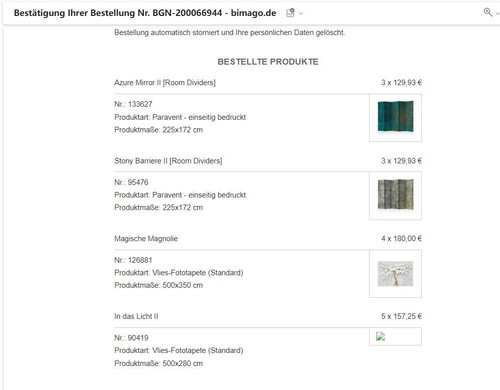The width and height of the screenshot is (500, 390).
Task: Click the 'Azure Mirror II [Room Dividers]' title
Action: tap(165, 83)
